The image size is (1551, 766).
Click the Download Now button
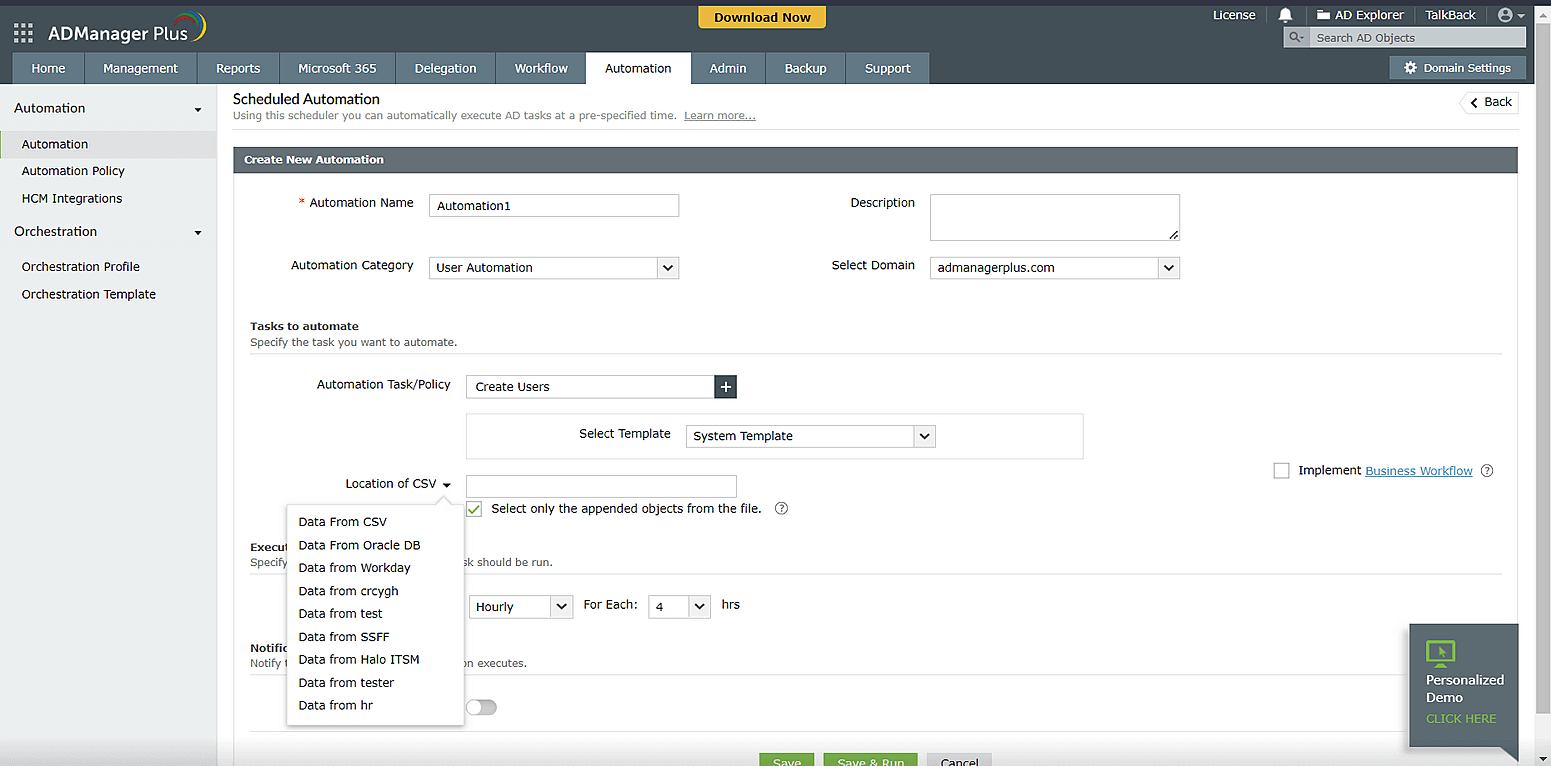click(762, 17)
